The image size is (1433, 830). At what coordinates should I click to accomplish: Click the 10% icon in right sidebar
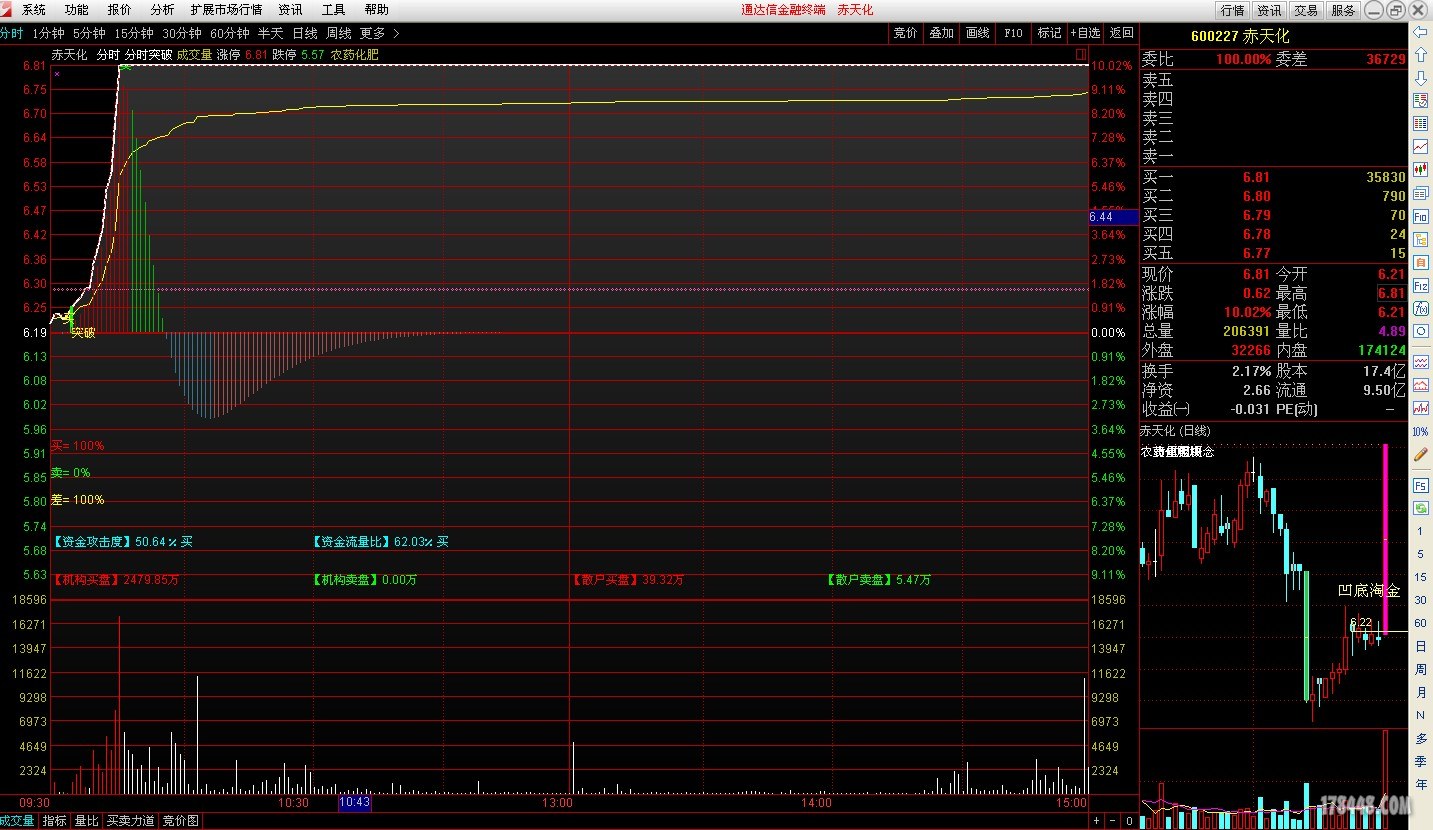pyautogui.click(x=1420, y=432)
